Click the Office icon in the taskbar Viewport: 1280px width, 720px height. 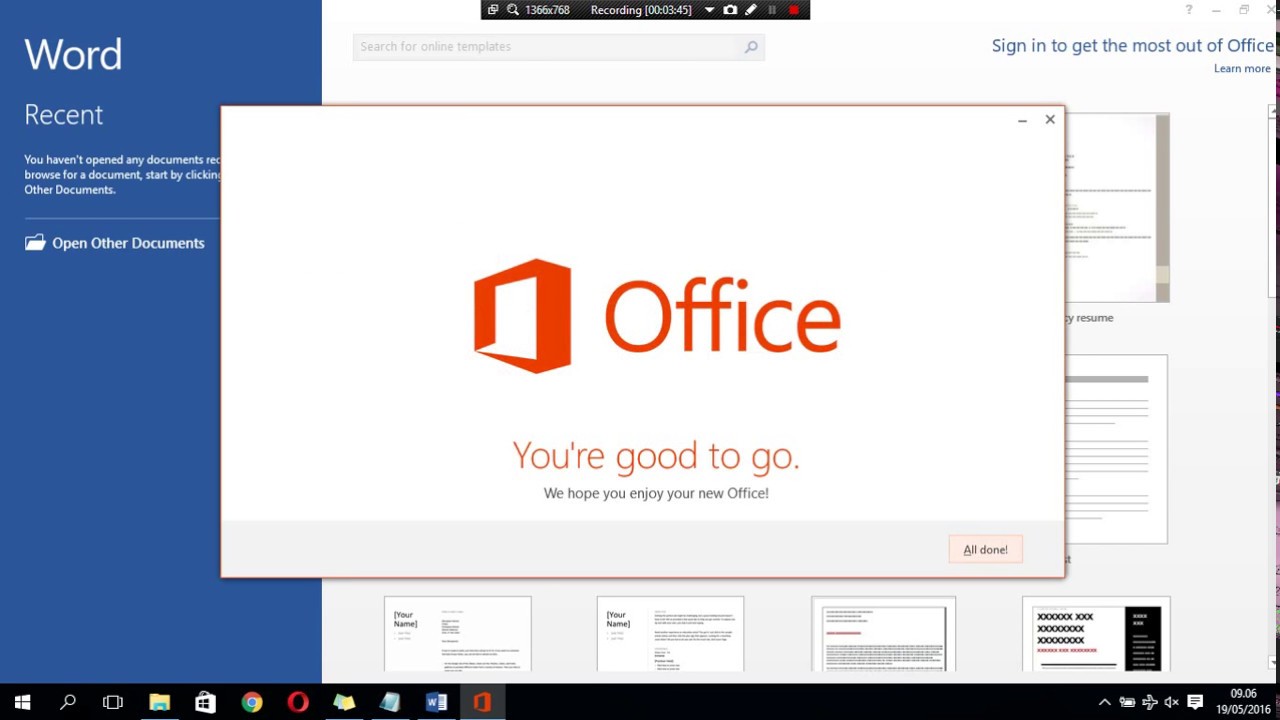click(x=482, y=702)
